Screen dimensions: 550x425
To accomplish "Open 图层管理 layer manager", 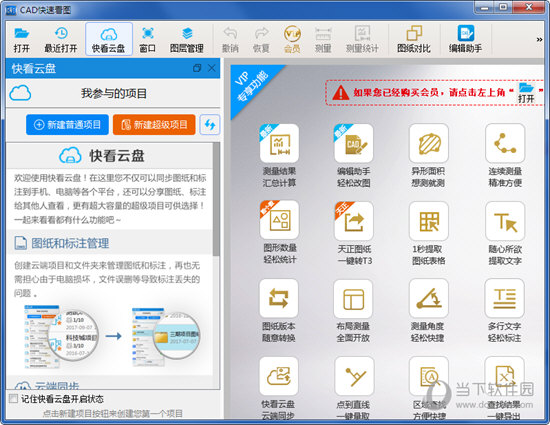I will [x=187, y=40].
